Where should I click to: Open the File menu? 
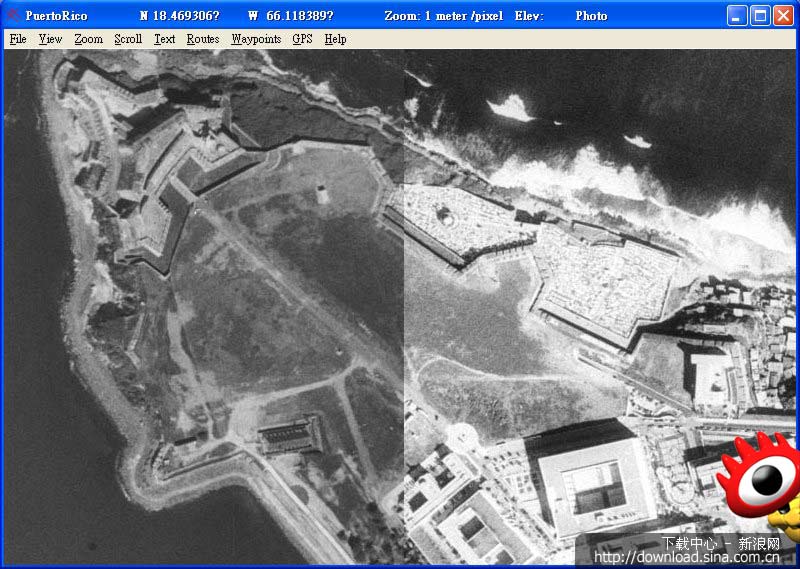click(18, 39)
